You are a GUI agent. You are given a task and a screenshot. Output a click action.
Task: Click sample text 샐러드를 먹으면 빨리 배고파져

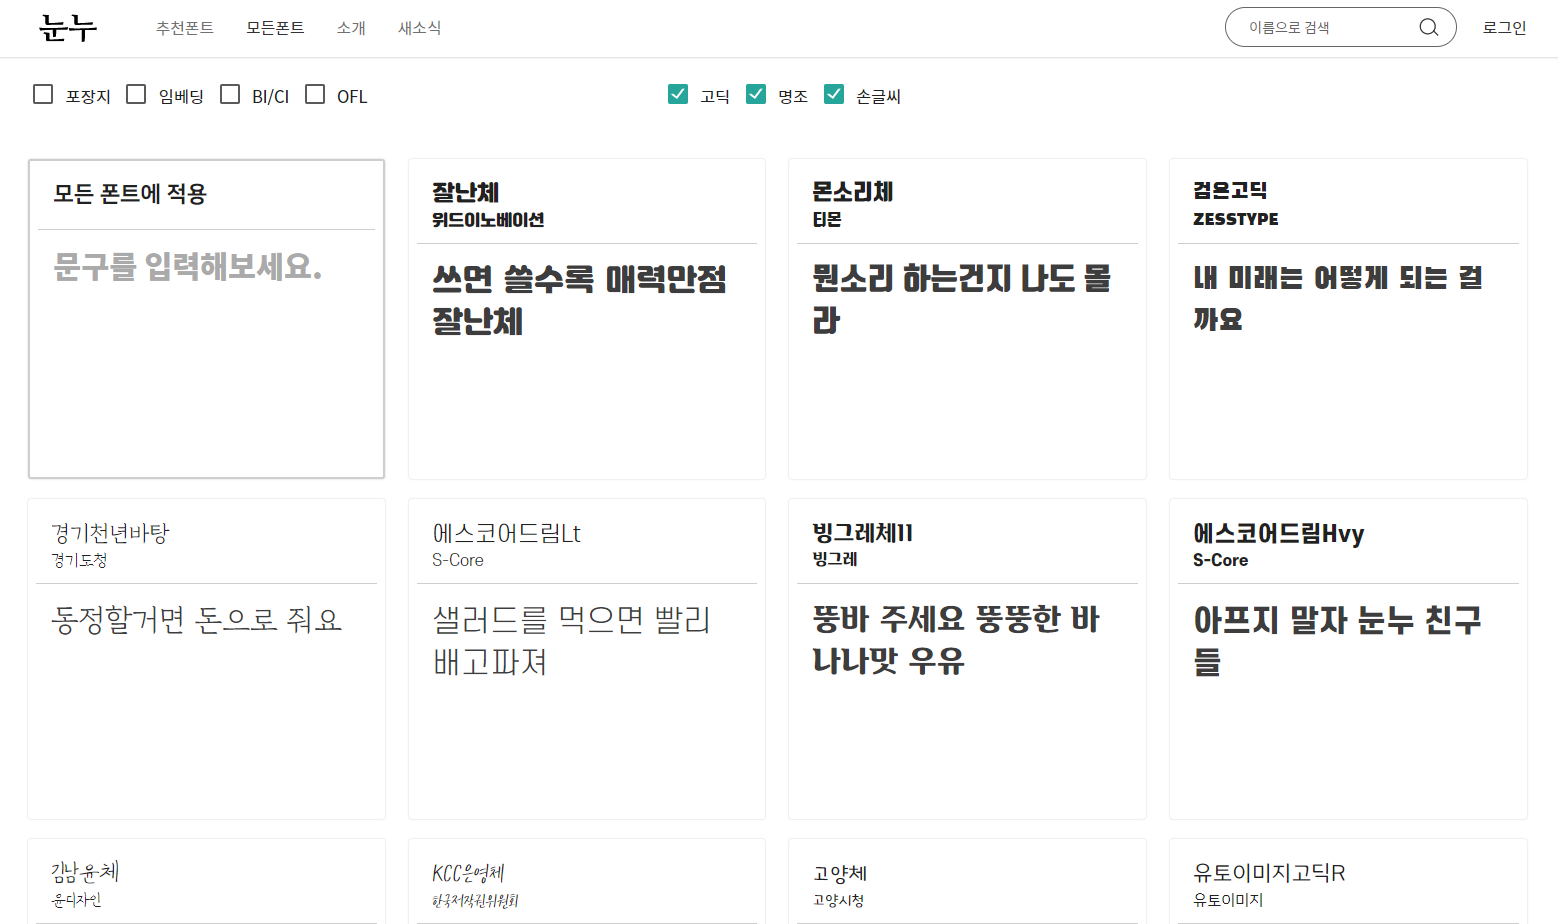pyautogui.click(x=571, y=641)
